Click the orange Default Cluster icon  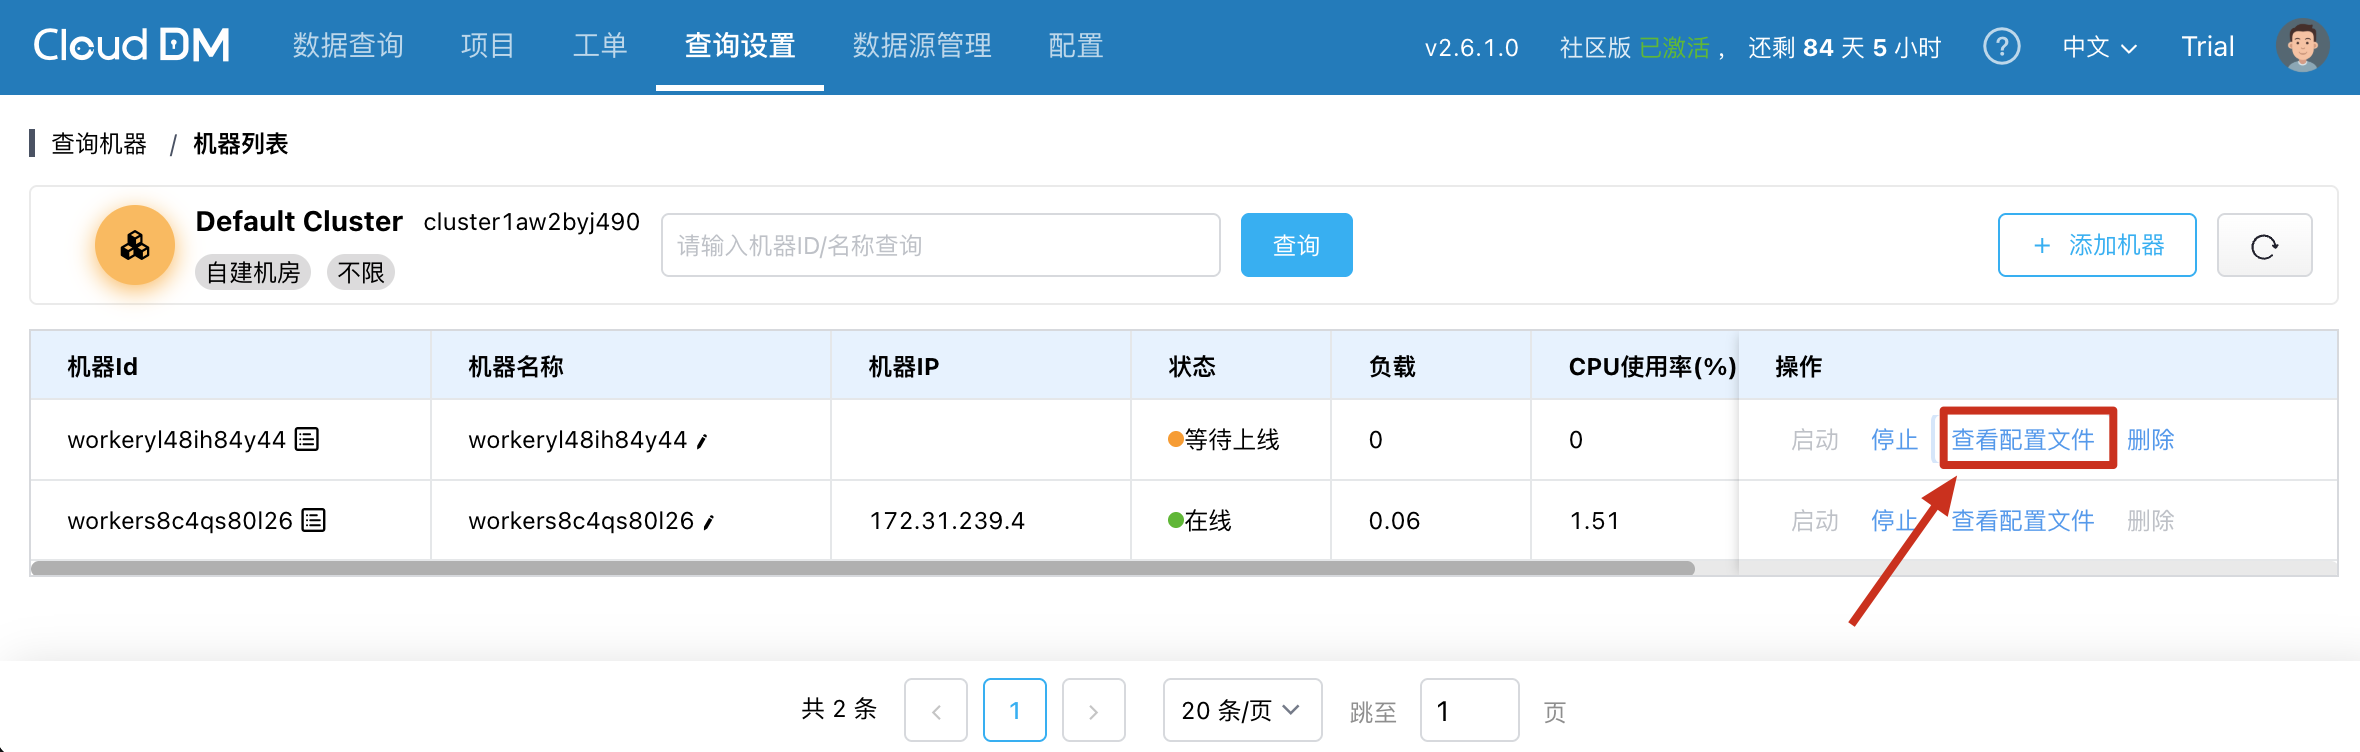click(135, 245)
